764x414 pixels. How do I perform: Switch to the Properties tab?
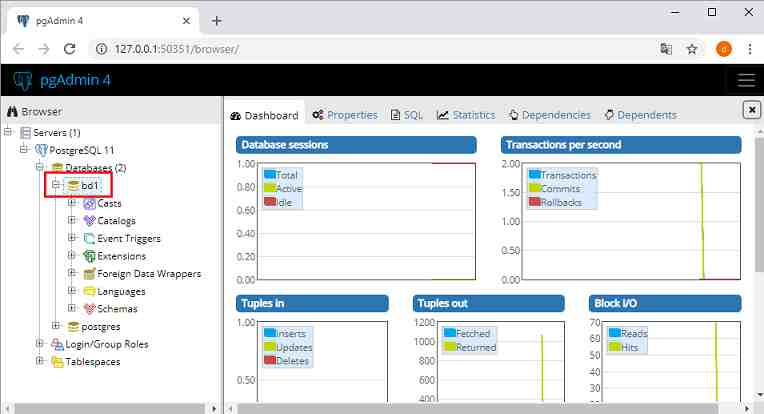coord(345,115)
